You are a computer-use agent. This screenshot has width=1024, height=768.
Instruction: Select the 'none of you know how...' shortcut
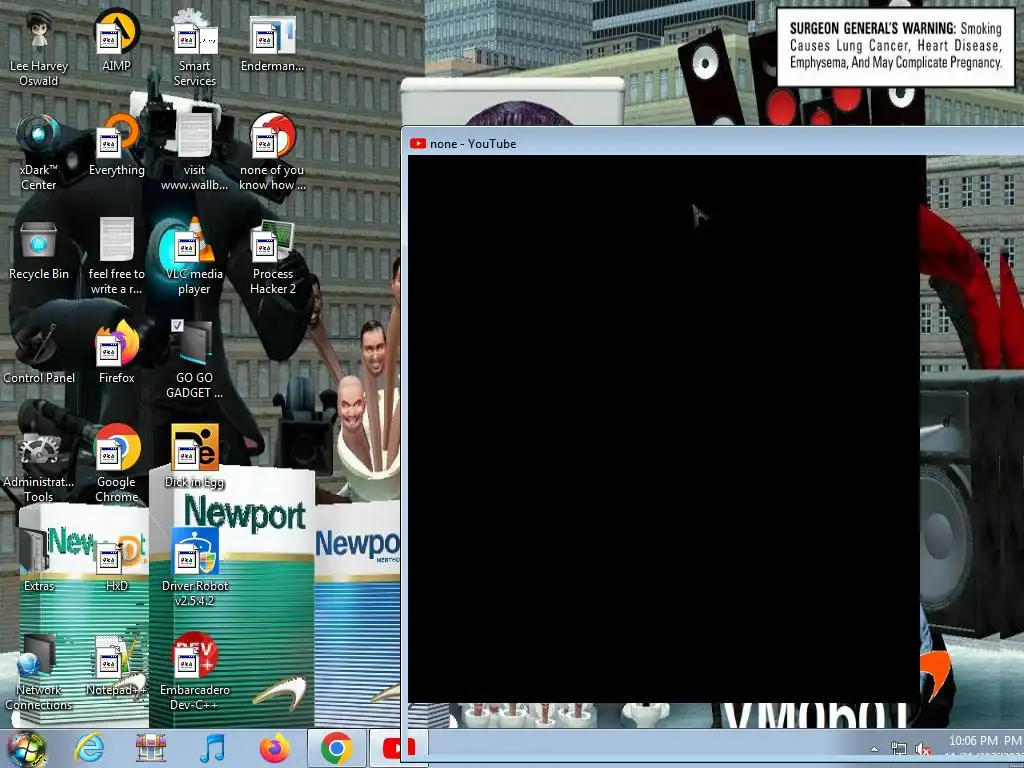272,153
